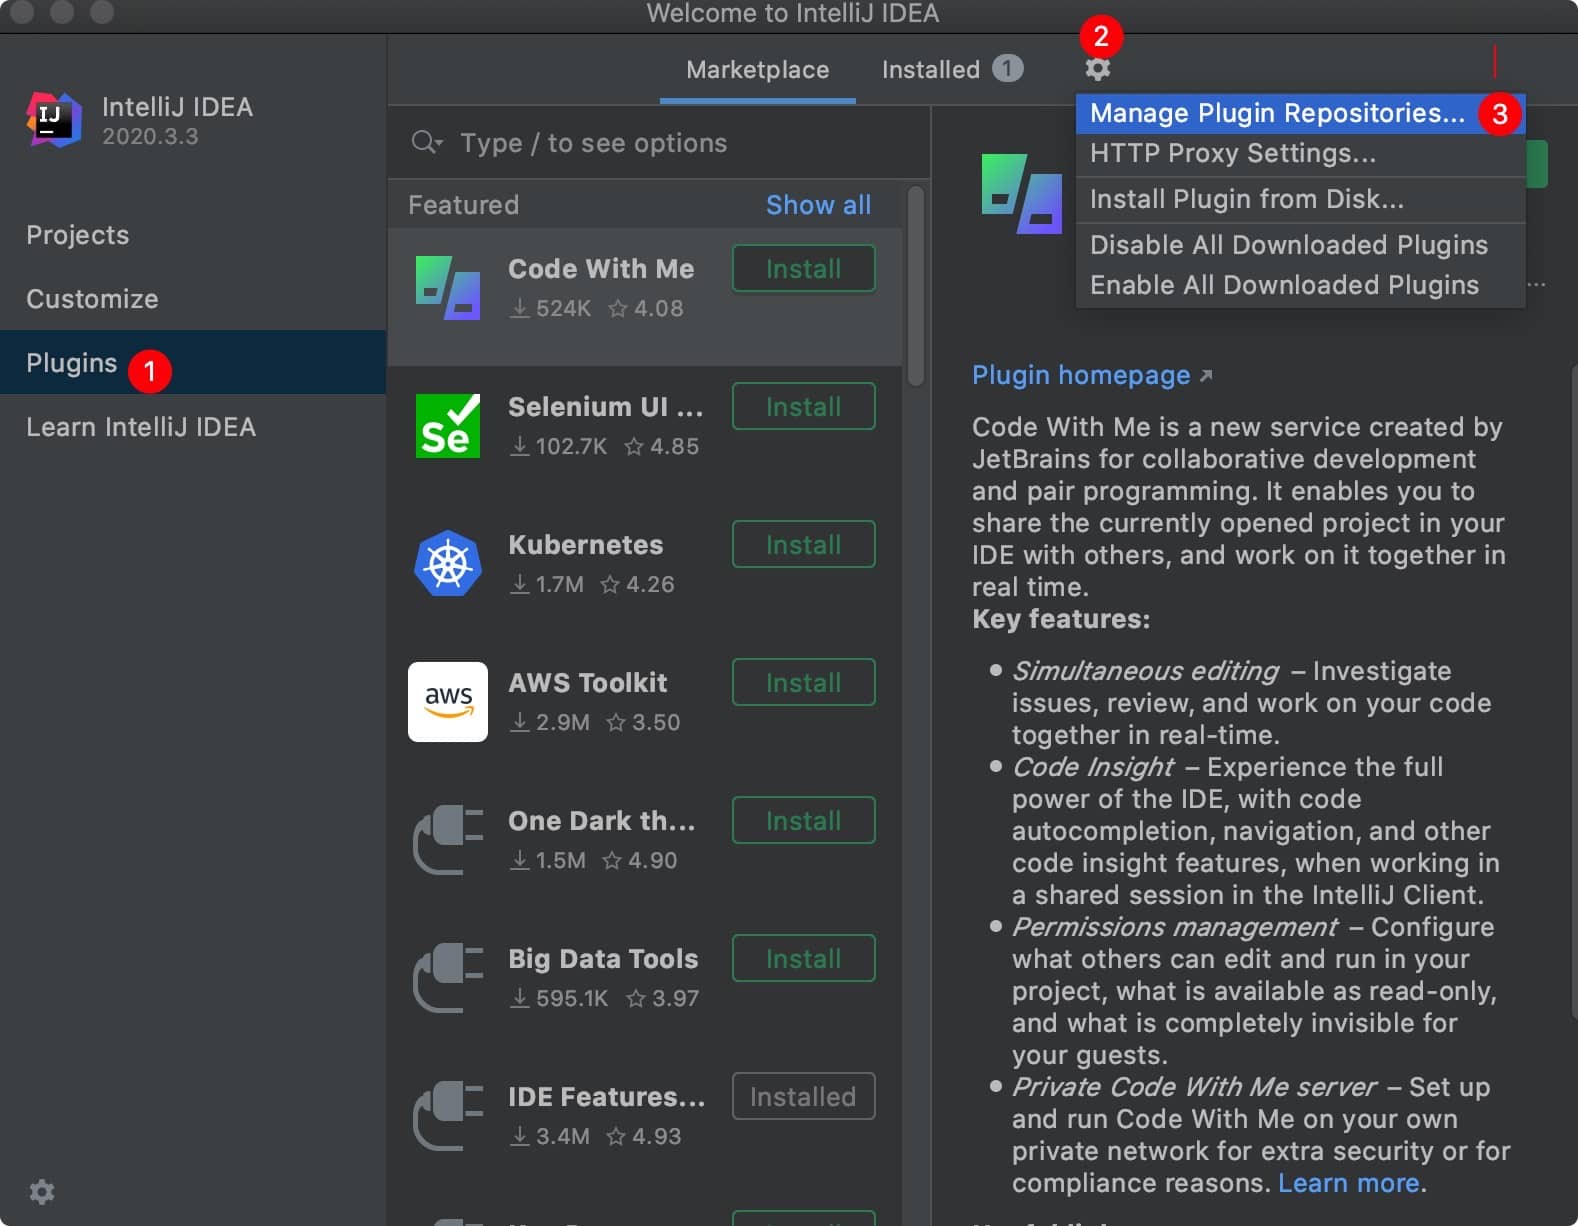Open Learn IntelliJ IDEA section

(193, 427)
